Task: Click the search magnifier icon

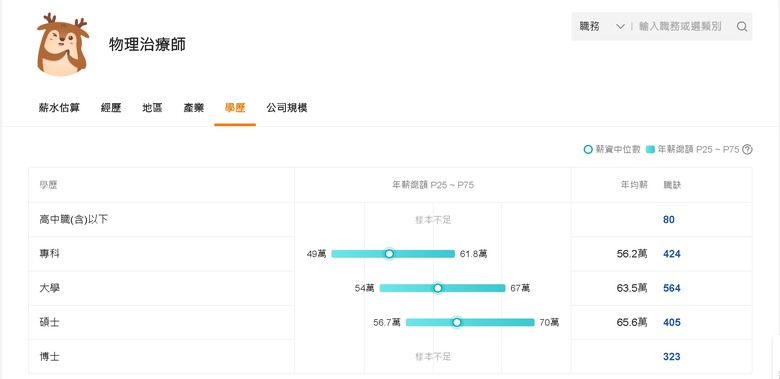Action: 742,27
